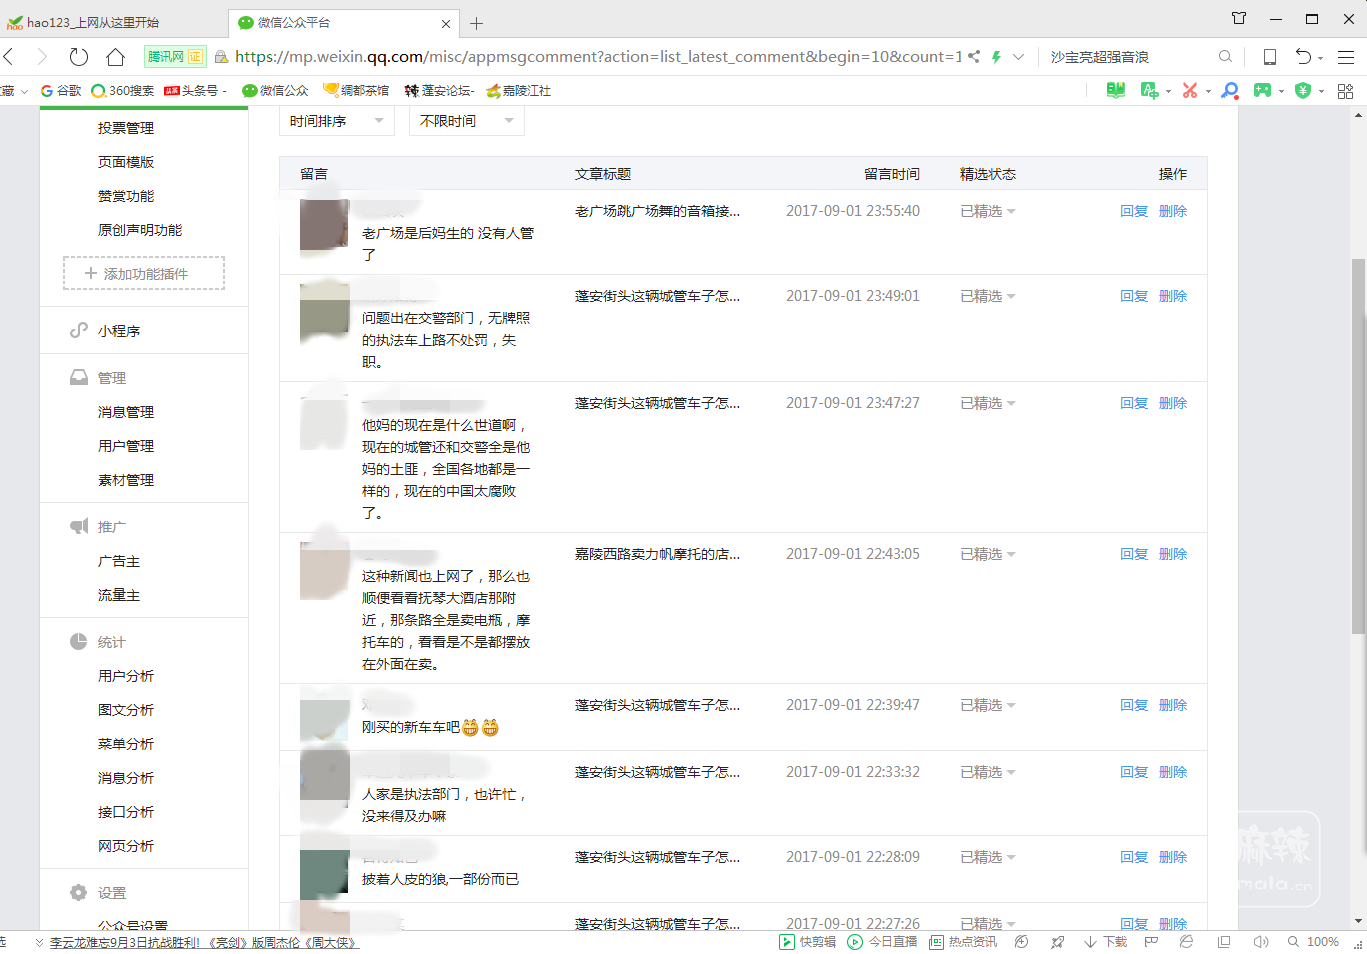The width and height of the screenshot is (1367, 954).
Task: Click the share icon in address bar
Action: [974, 57]
